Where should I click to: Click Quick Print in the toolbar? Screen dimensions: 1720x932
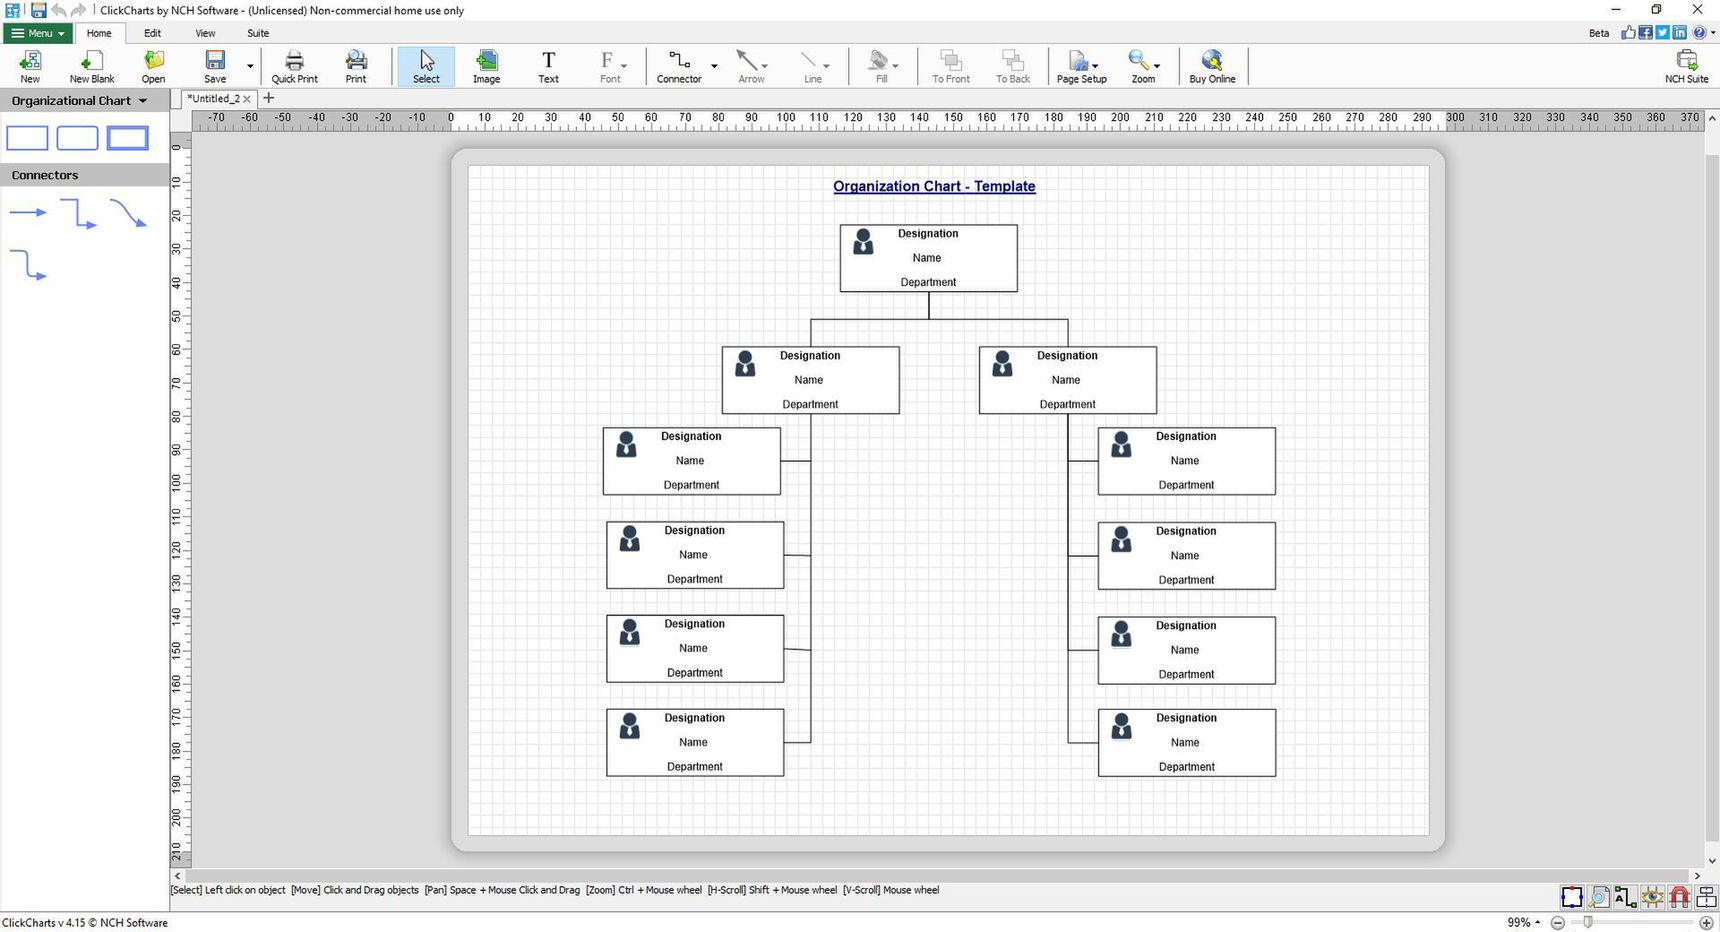pos(294,66)
